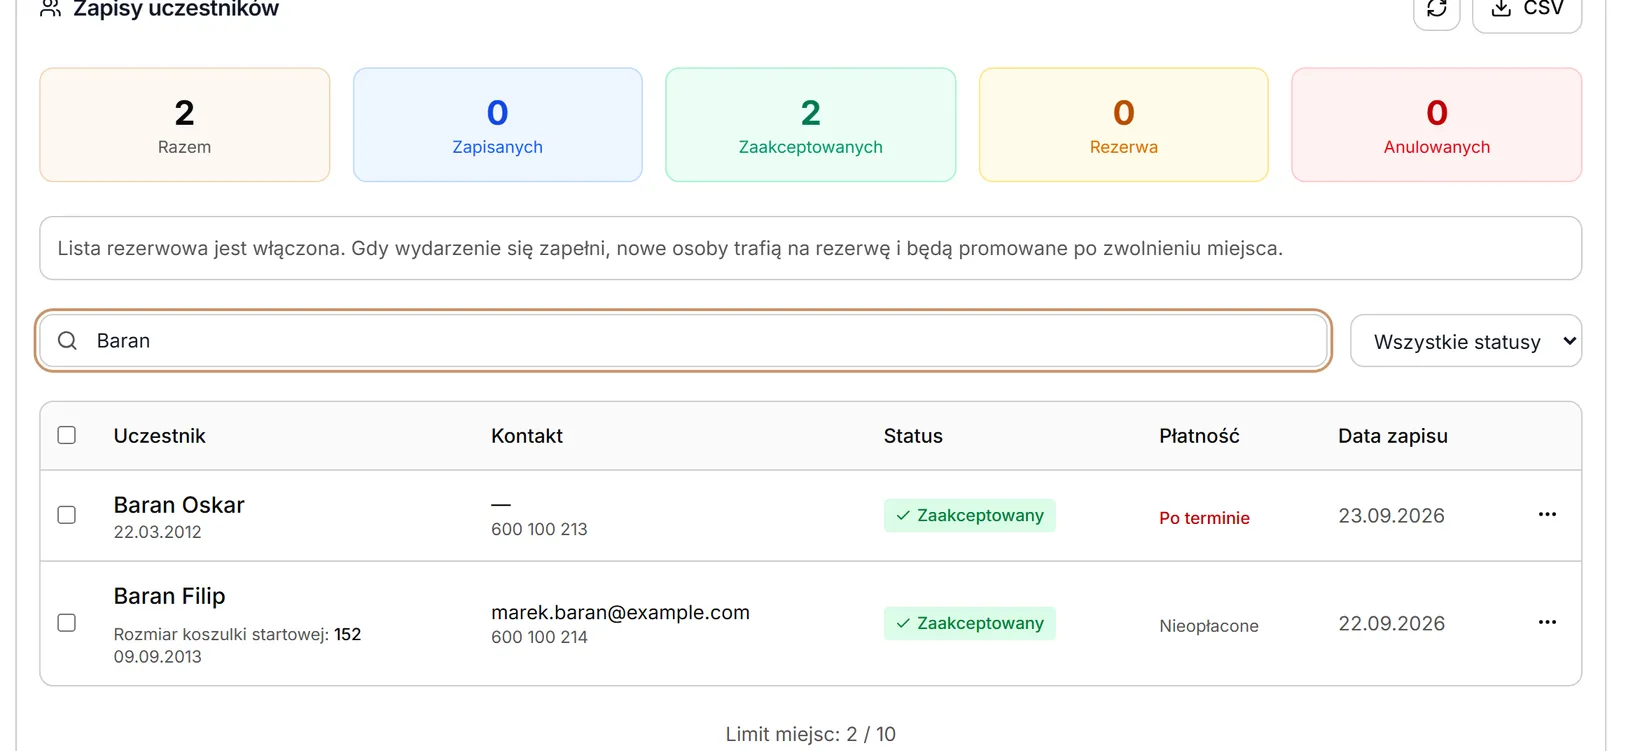Open the actions menu for Baran Filip
Viewport: 1640px width, 751px height.
tap(1547, 622)
